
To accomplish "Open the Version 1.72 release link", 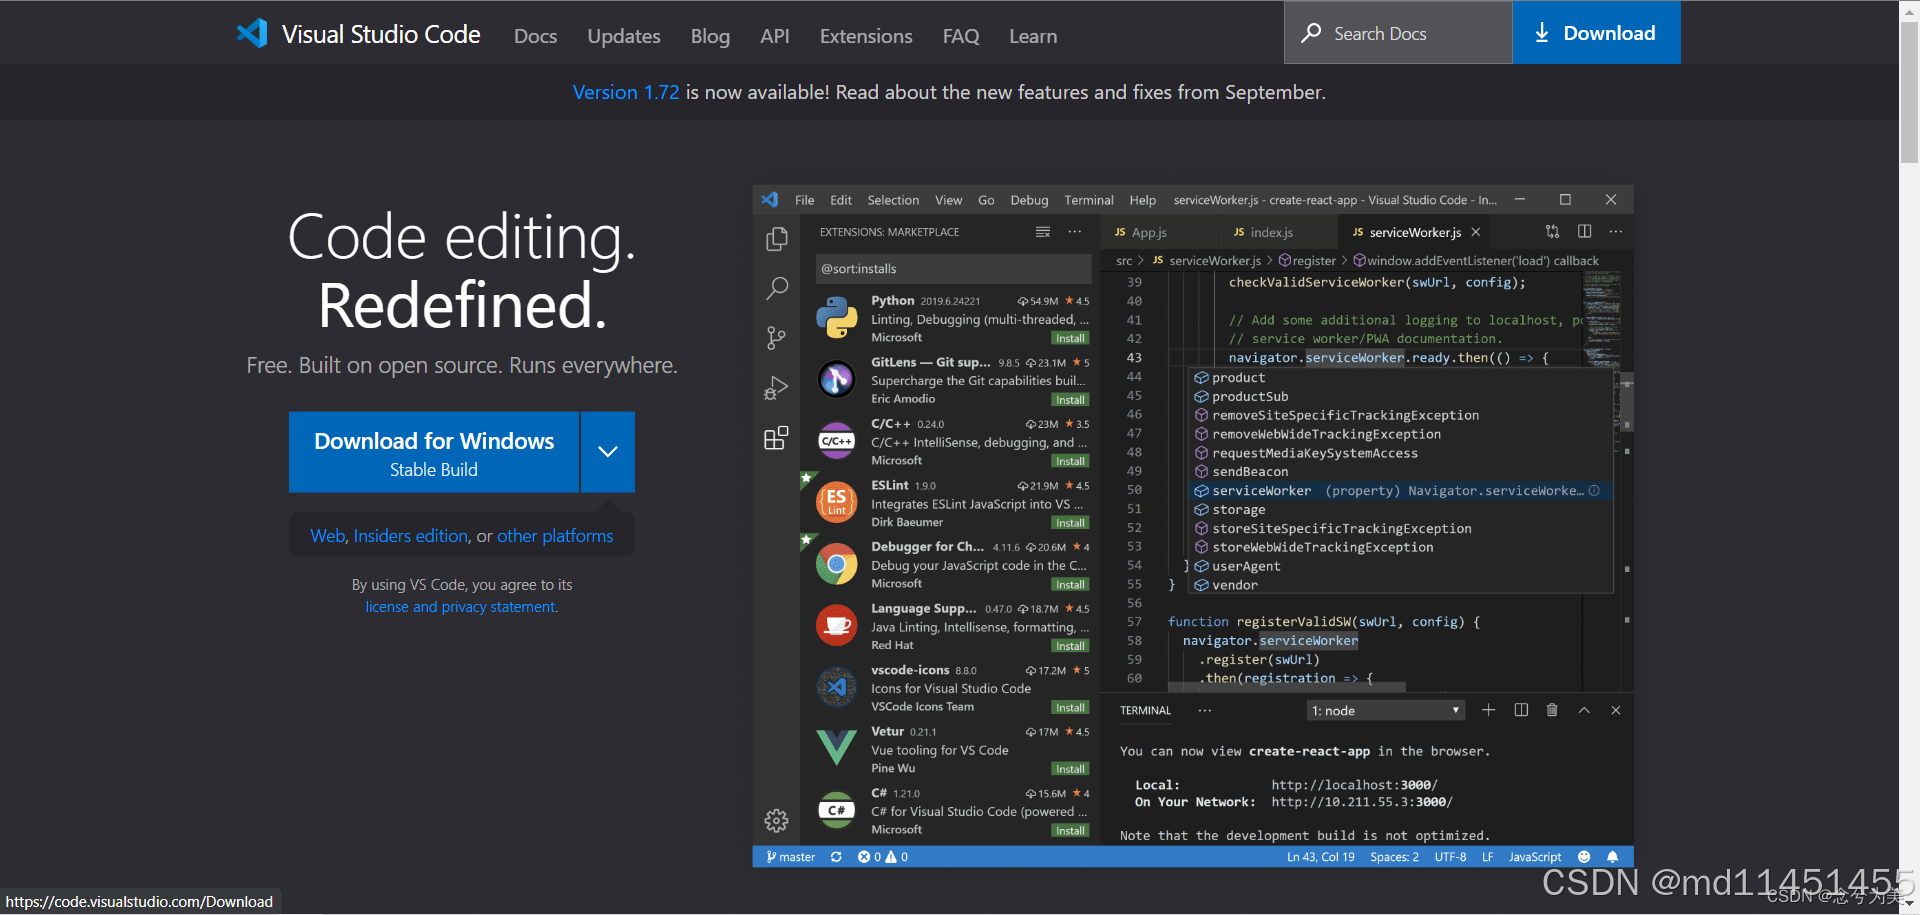I will [626, 92].
